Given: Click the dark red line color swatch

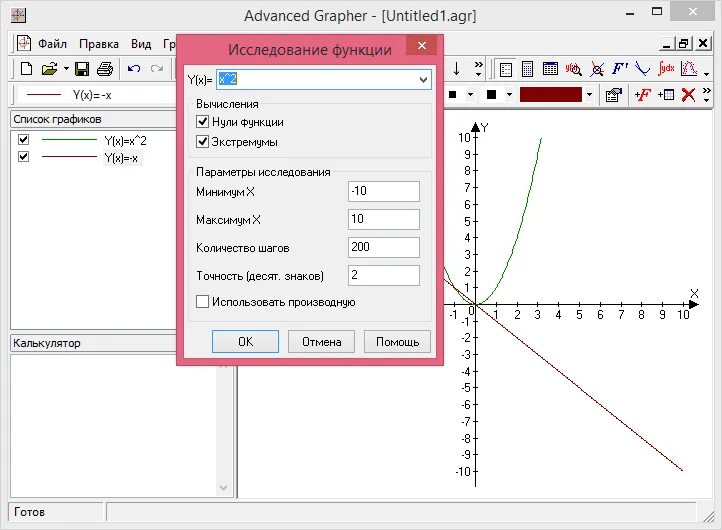Looking at the screenshot, I should (551, 95).
